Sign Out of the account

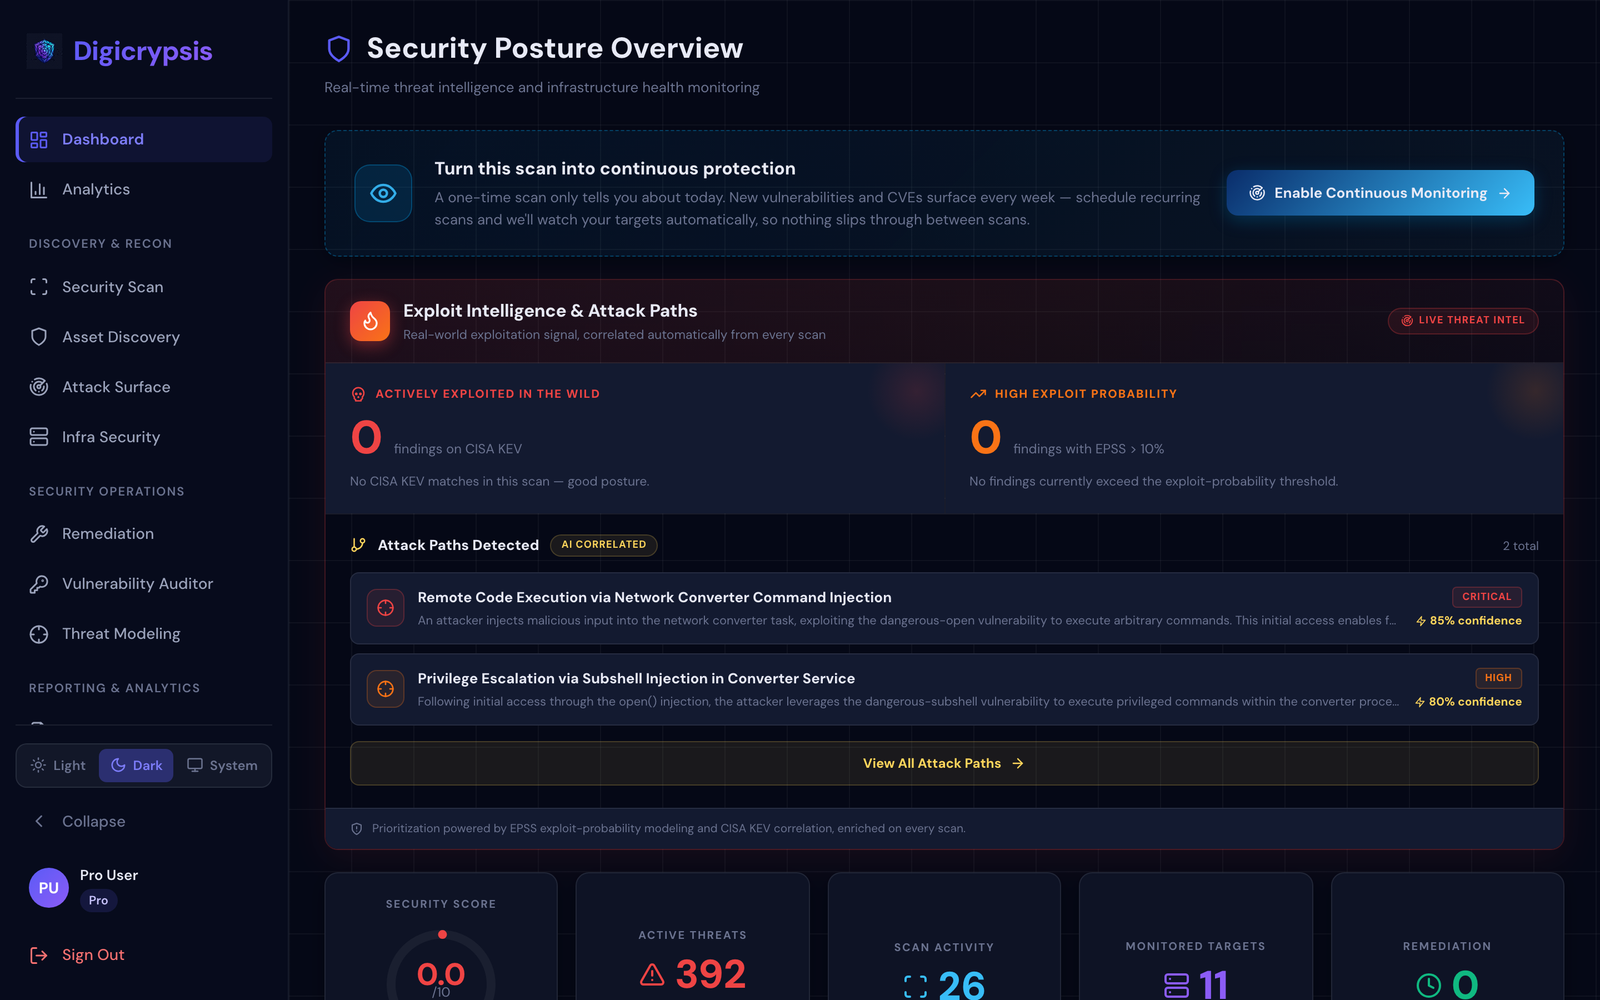[144, 955]
